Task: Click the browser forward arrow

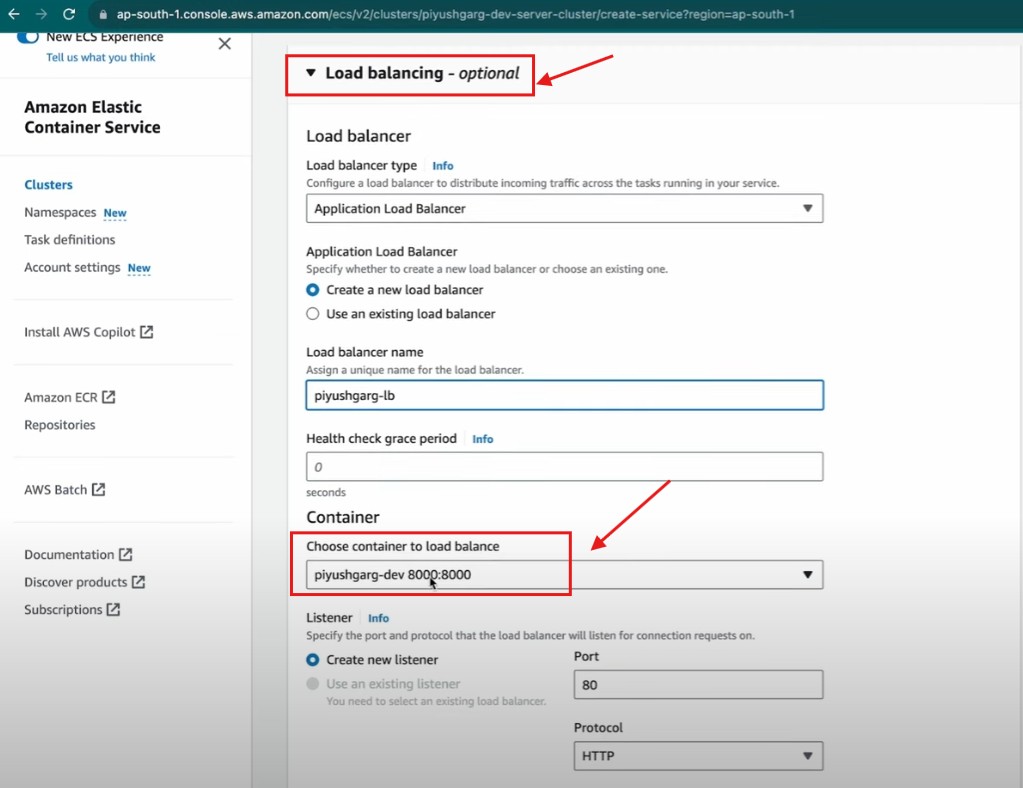Action: click(41, 15)
